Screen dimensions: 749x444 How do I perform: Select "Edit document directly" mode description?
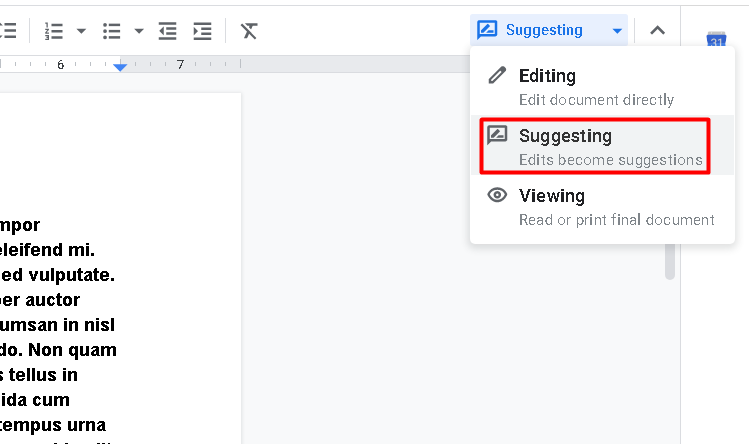pos(596,100)
